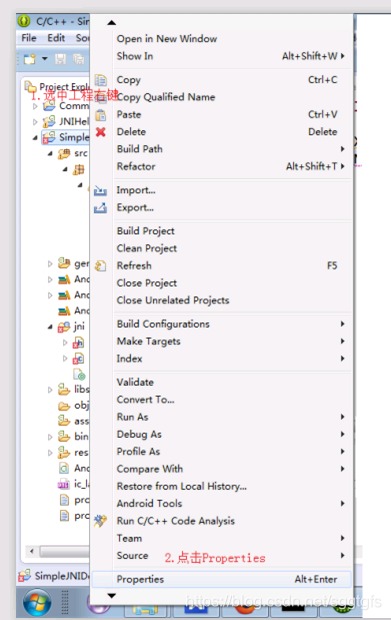The image size is (391, 620).
Task: Open the Profile As submenu
Action: (x=222, y=452)
